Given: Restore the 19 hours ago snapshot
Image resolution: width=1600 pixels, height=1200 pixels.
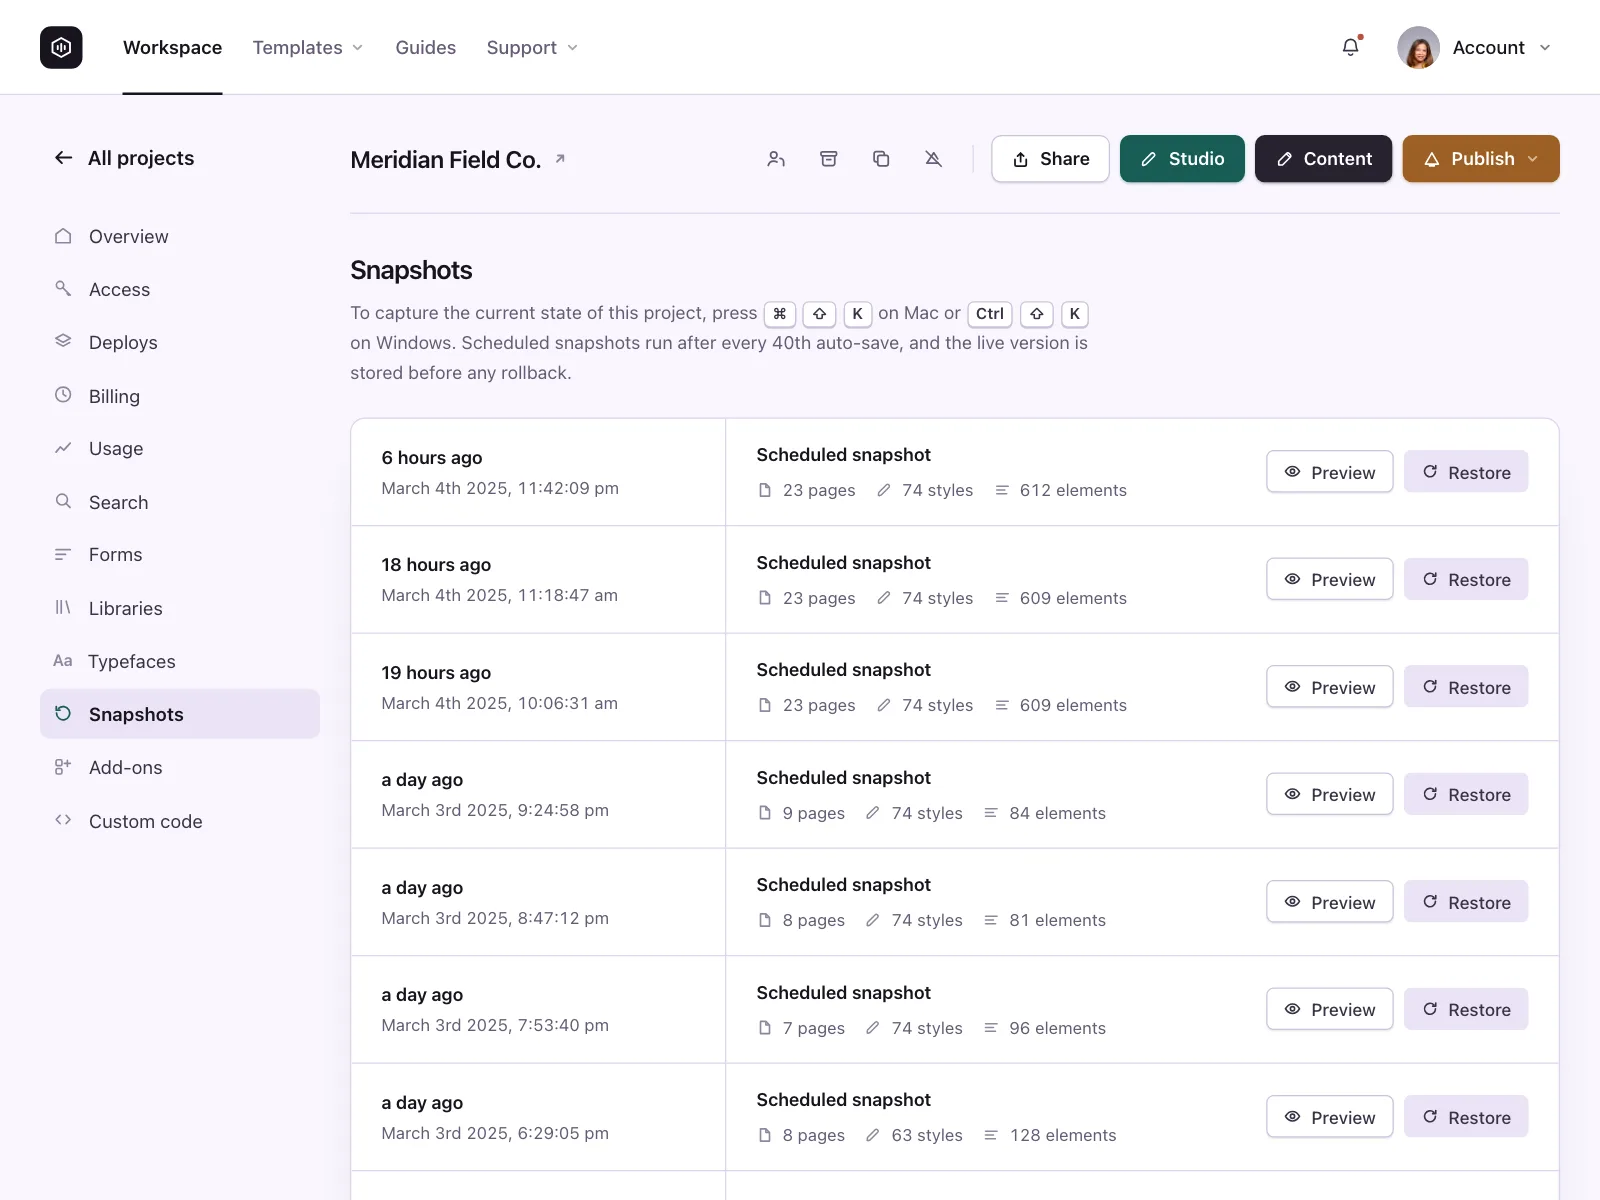Looking at the screenshot, I should [x=1466, y=687].
